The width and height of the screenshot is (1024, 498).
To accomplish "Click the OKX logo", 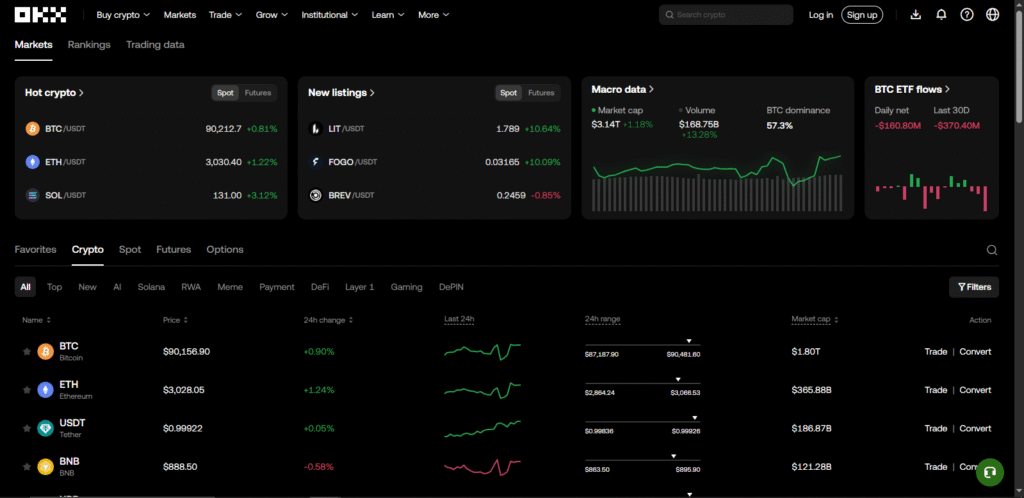I will [x=41, y=15].
